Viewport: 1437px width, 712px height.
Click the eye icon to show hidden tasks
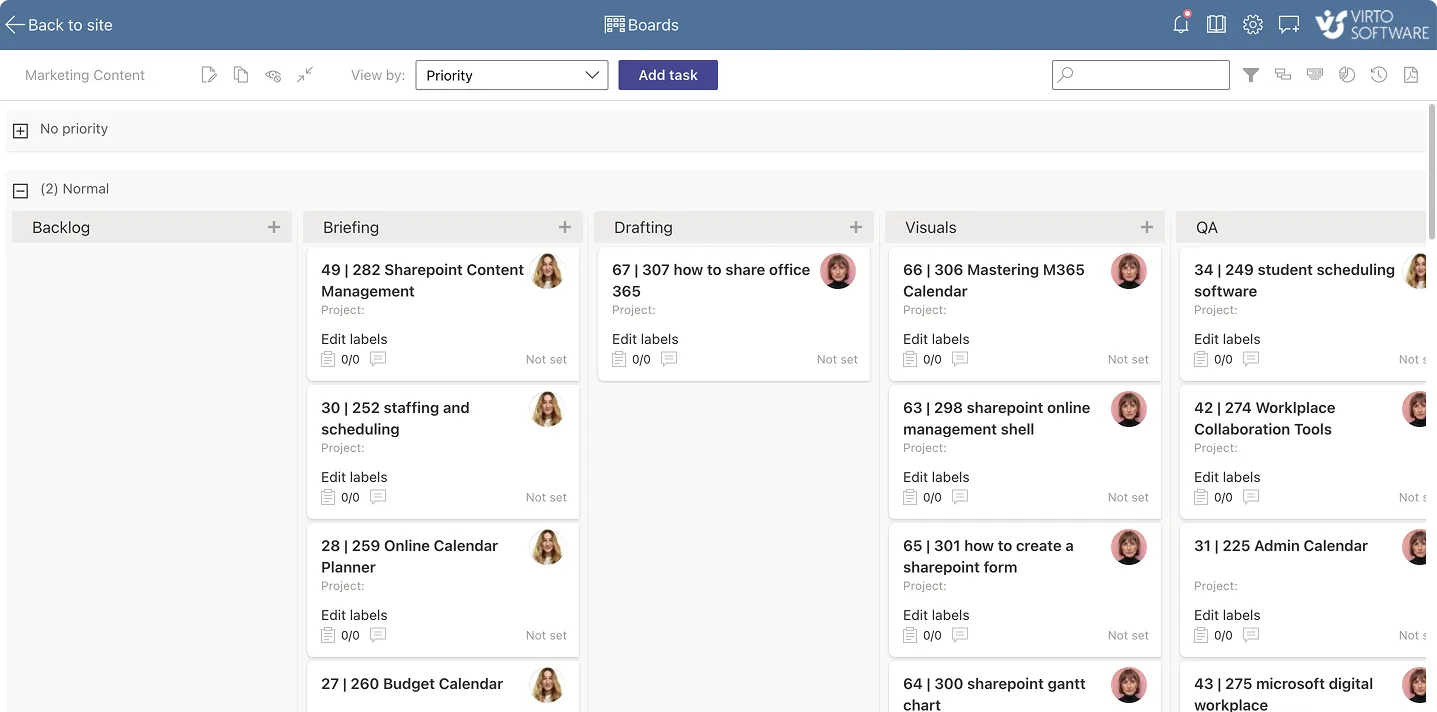273,74
